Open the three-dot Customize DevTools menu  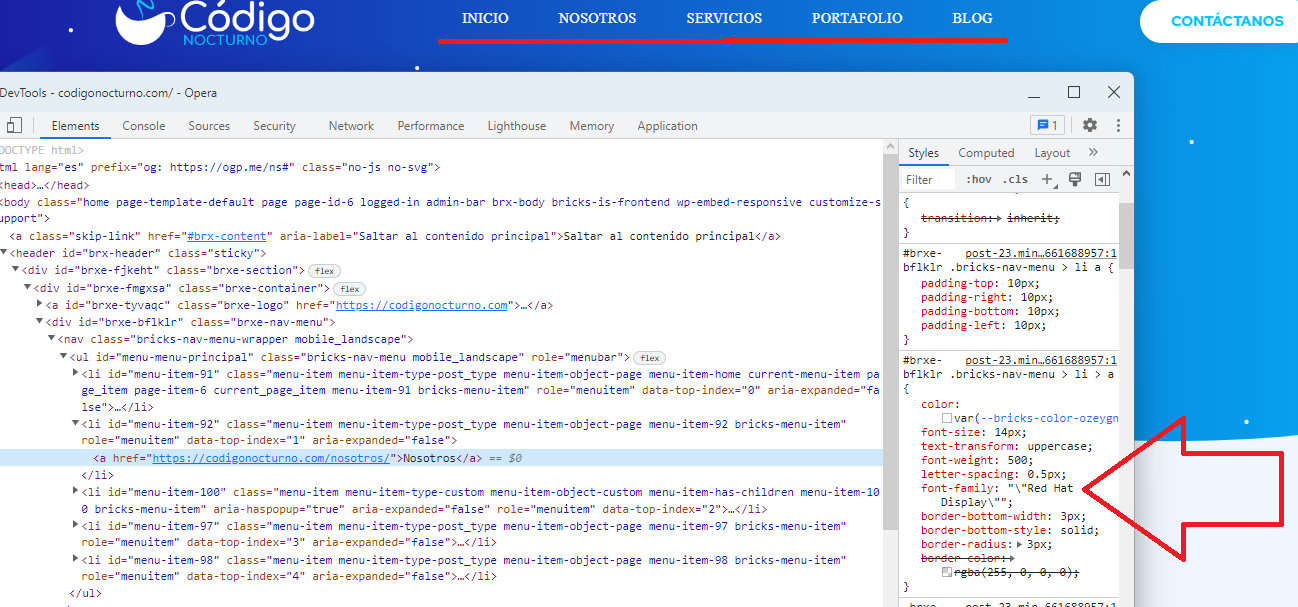click(x=1117, y=125)
